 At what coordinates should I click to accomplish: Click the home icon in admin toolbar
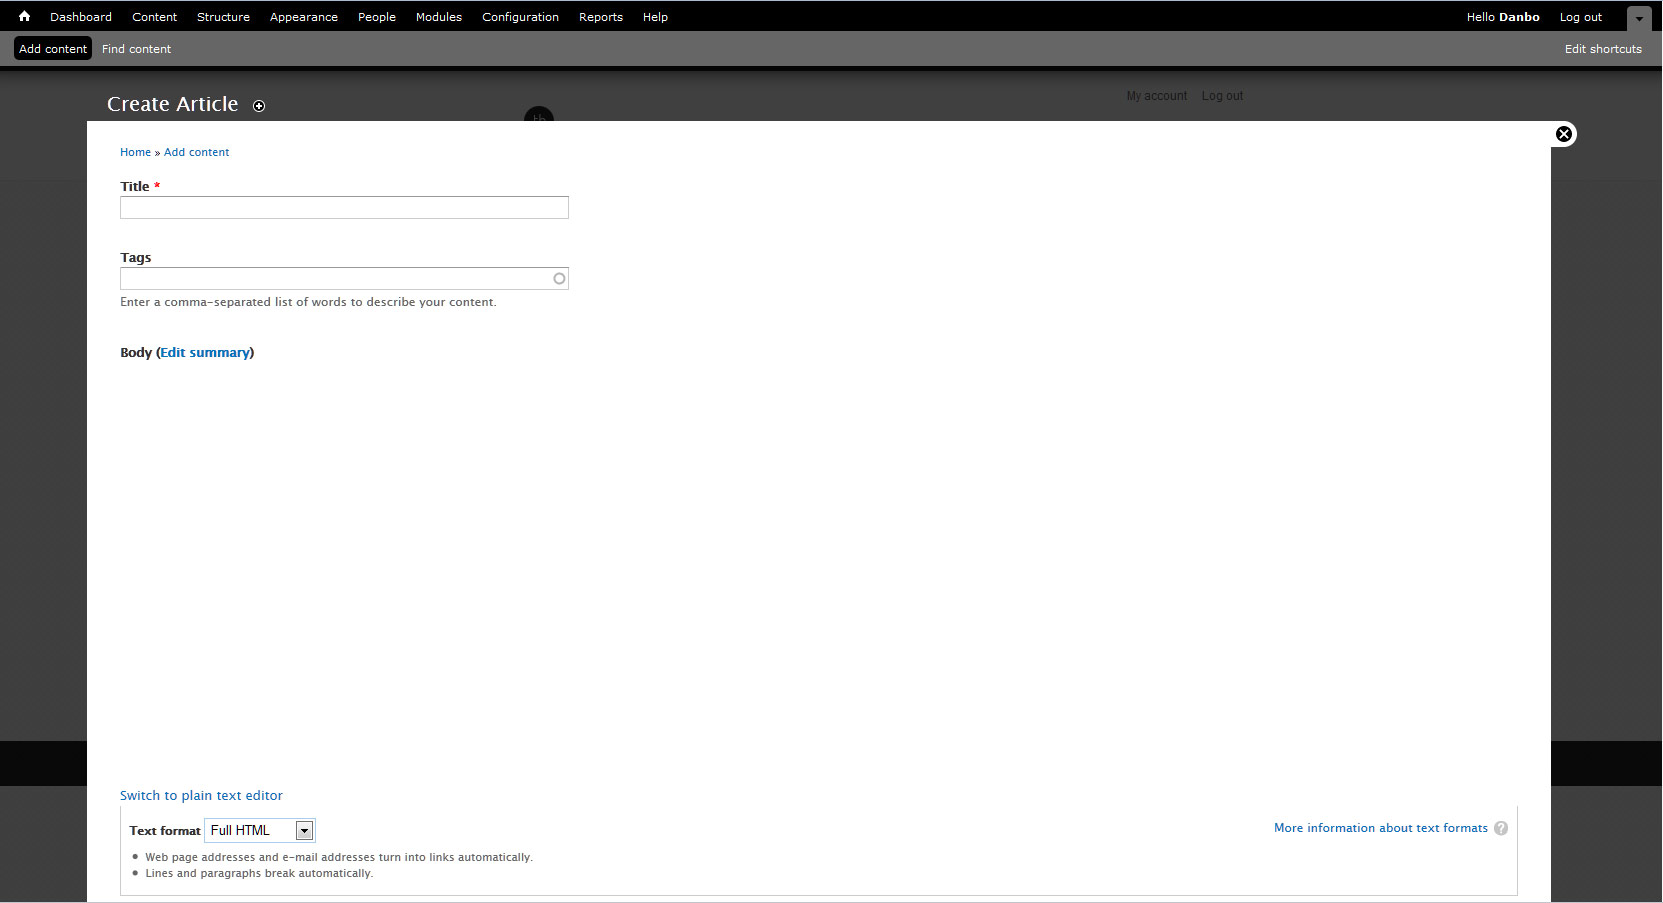[24, 17]
